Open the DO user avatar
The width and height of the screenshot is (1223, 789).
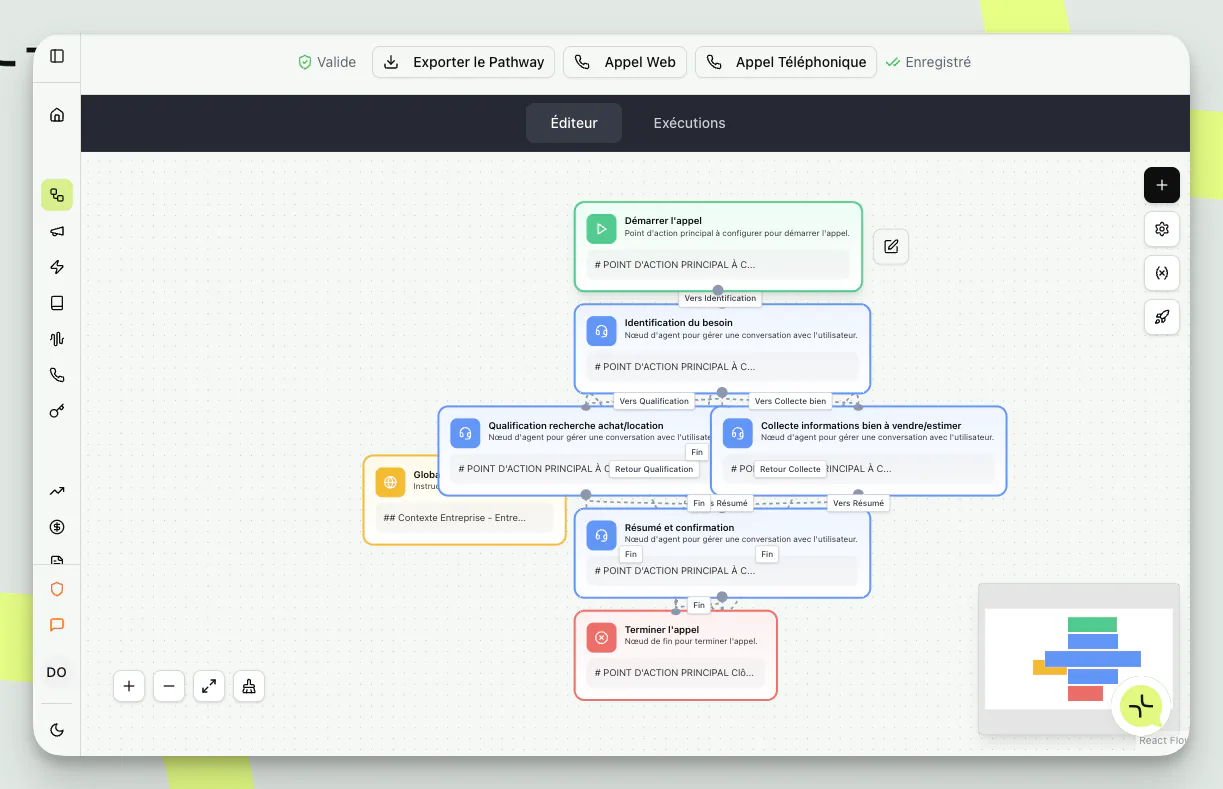57,672
